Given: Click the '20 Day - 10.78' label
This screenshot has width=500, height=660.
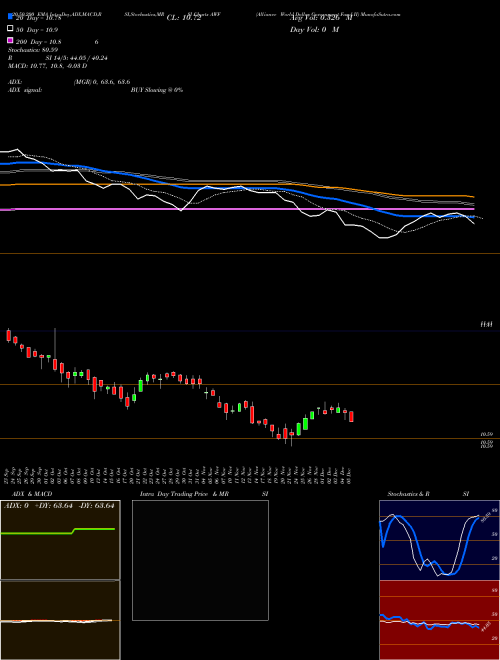Looking at the screenshot, I should click(38, 18).
